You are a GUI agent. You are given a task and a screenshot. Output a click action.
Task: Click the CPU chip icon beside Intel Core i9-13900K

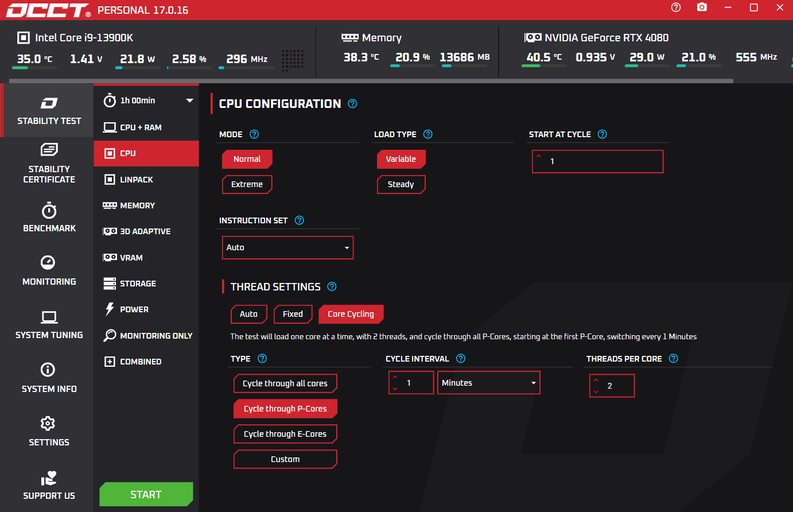pyautogui.click(x=23, y=37)
